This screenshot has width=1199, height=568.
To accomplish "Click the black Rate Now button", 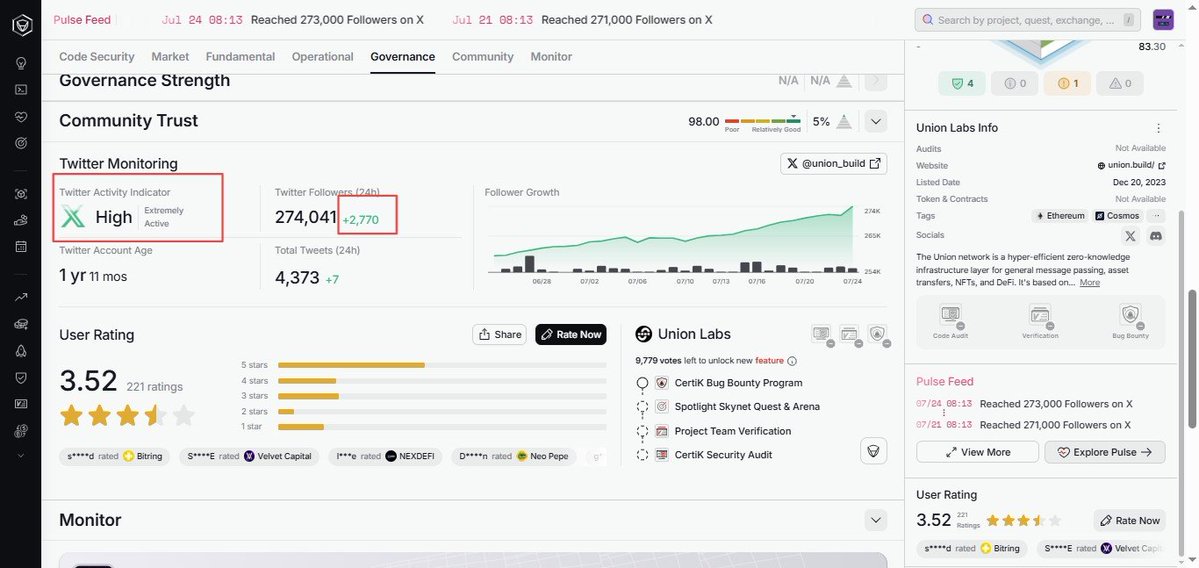I will [x=571, y=334].
